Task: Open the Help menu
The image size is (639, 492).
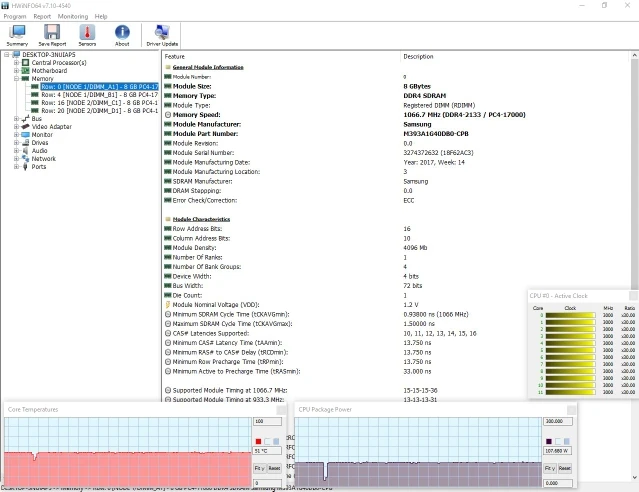Action: click(x=101, y=16)
